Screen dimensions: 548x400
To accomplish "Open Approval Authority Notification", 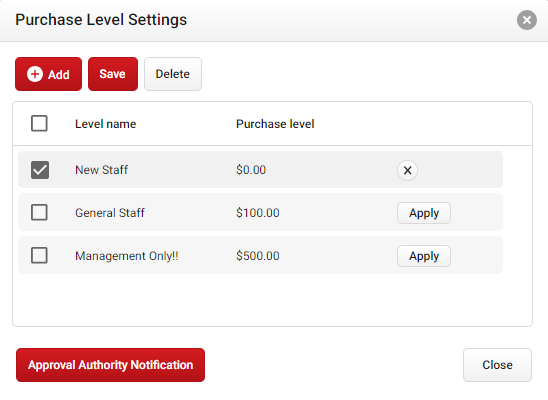I will [x=110, y=365].
